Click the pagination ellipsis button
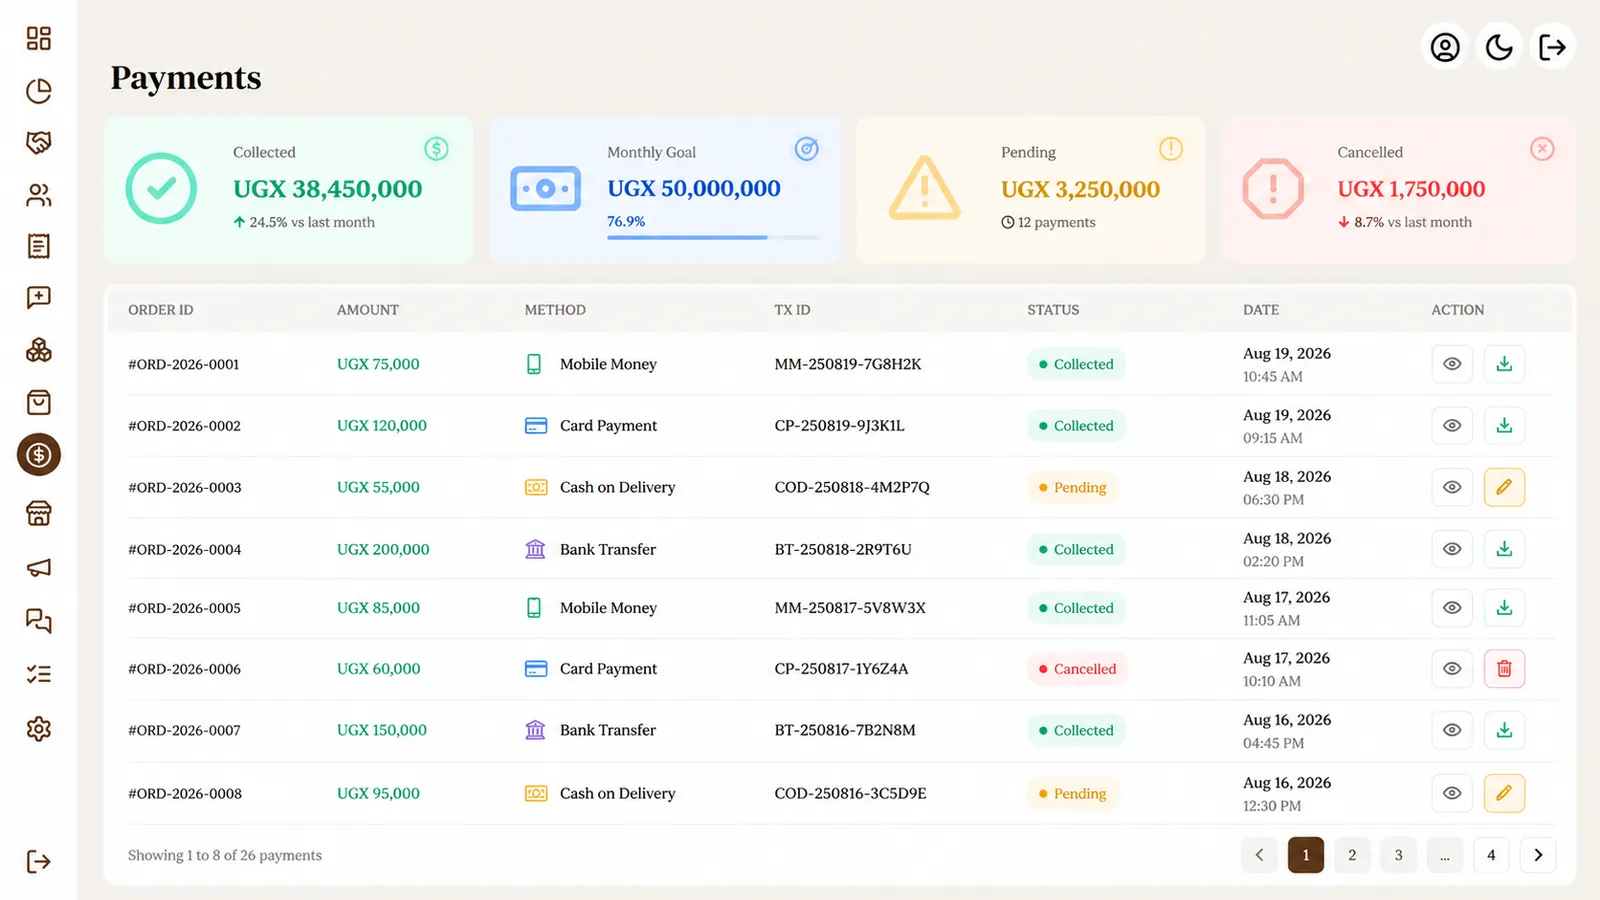 (1445, 855)
